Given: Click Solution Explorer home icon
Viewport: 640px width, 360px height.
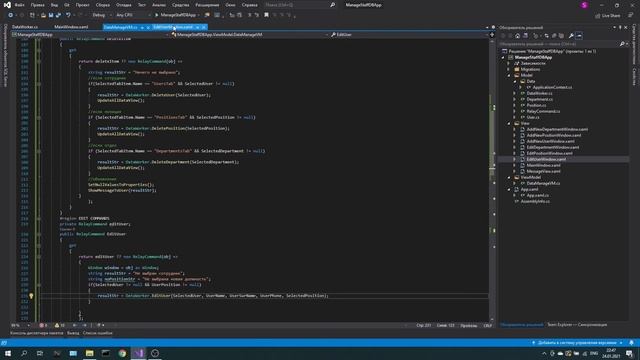Looking at the screenshot, I should [518, 36].
